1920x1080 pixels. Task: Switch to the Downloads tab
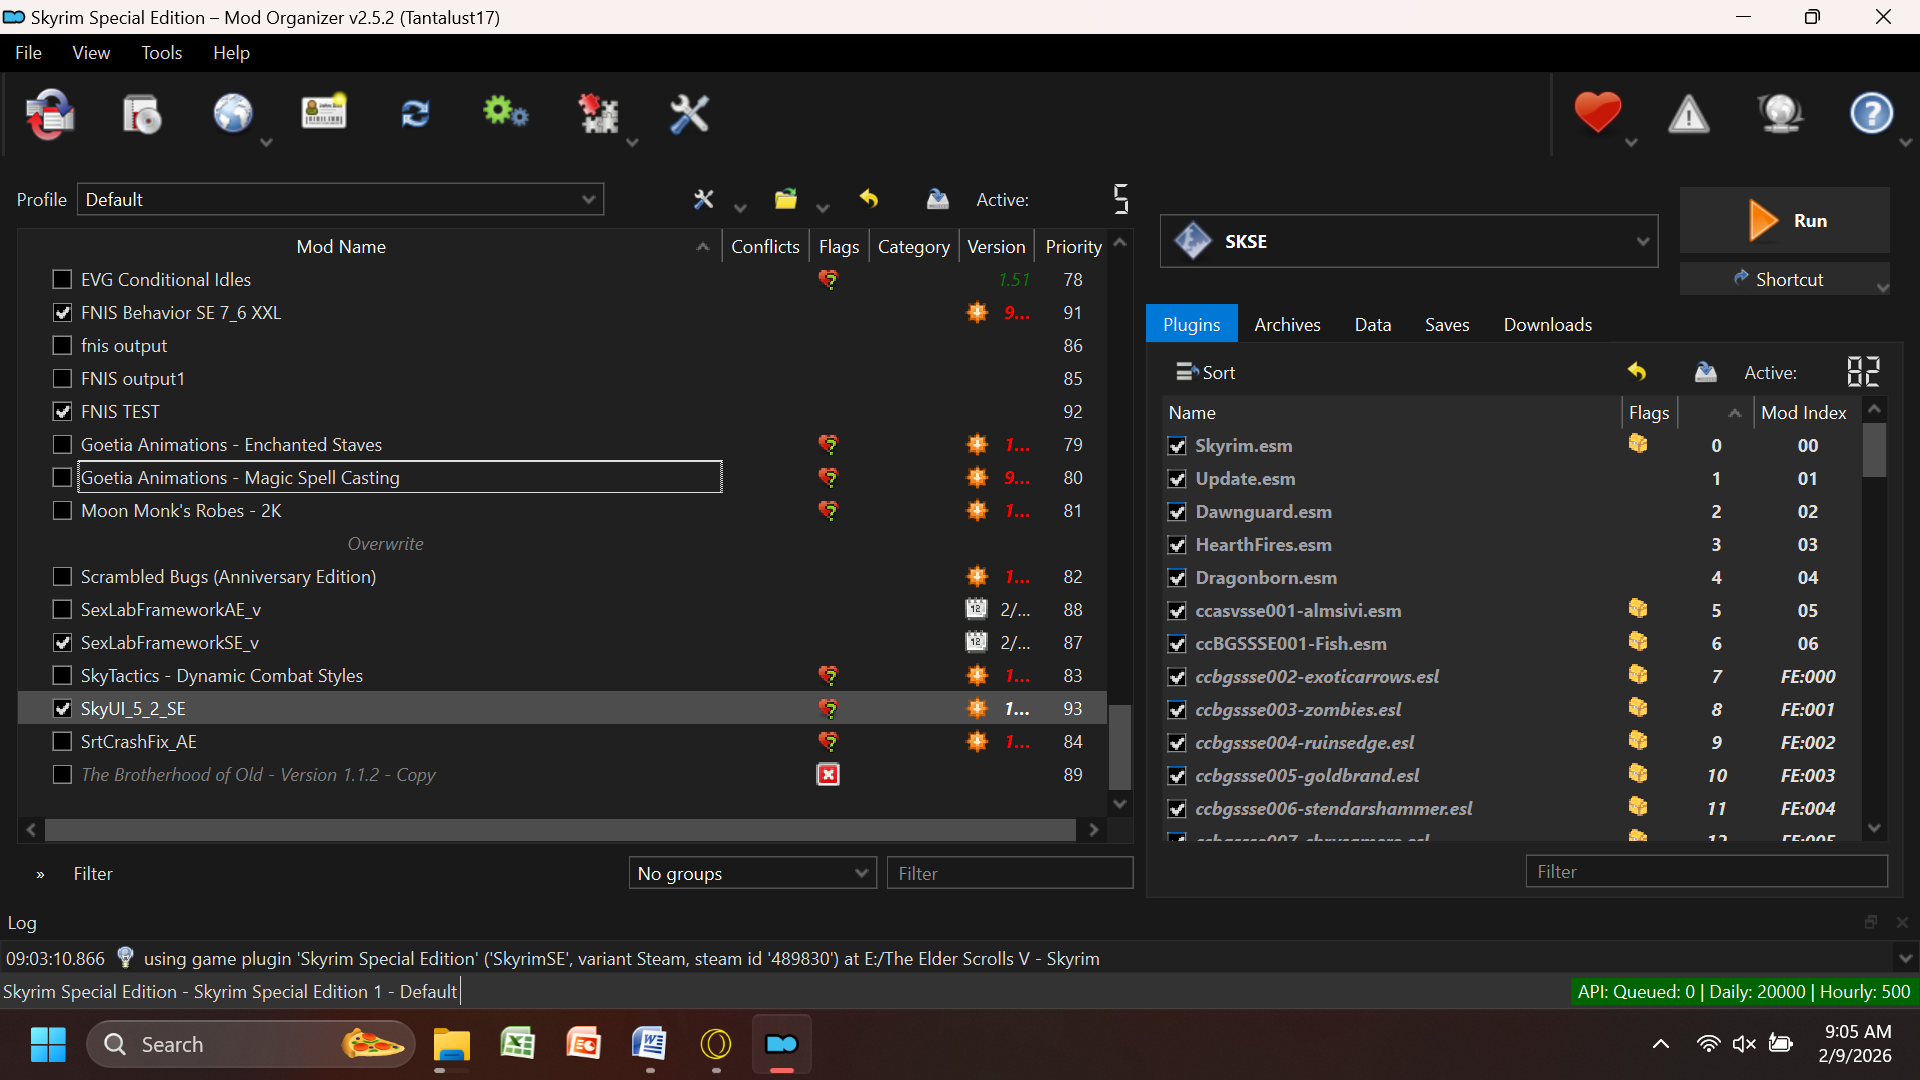[1547, 324]
